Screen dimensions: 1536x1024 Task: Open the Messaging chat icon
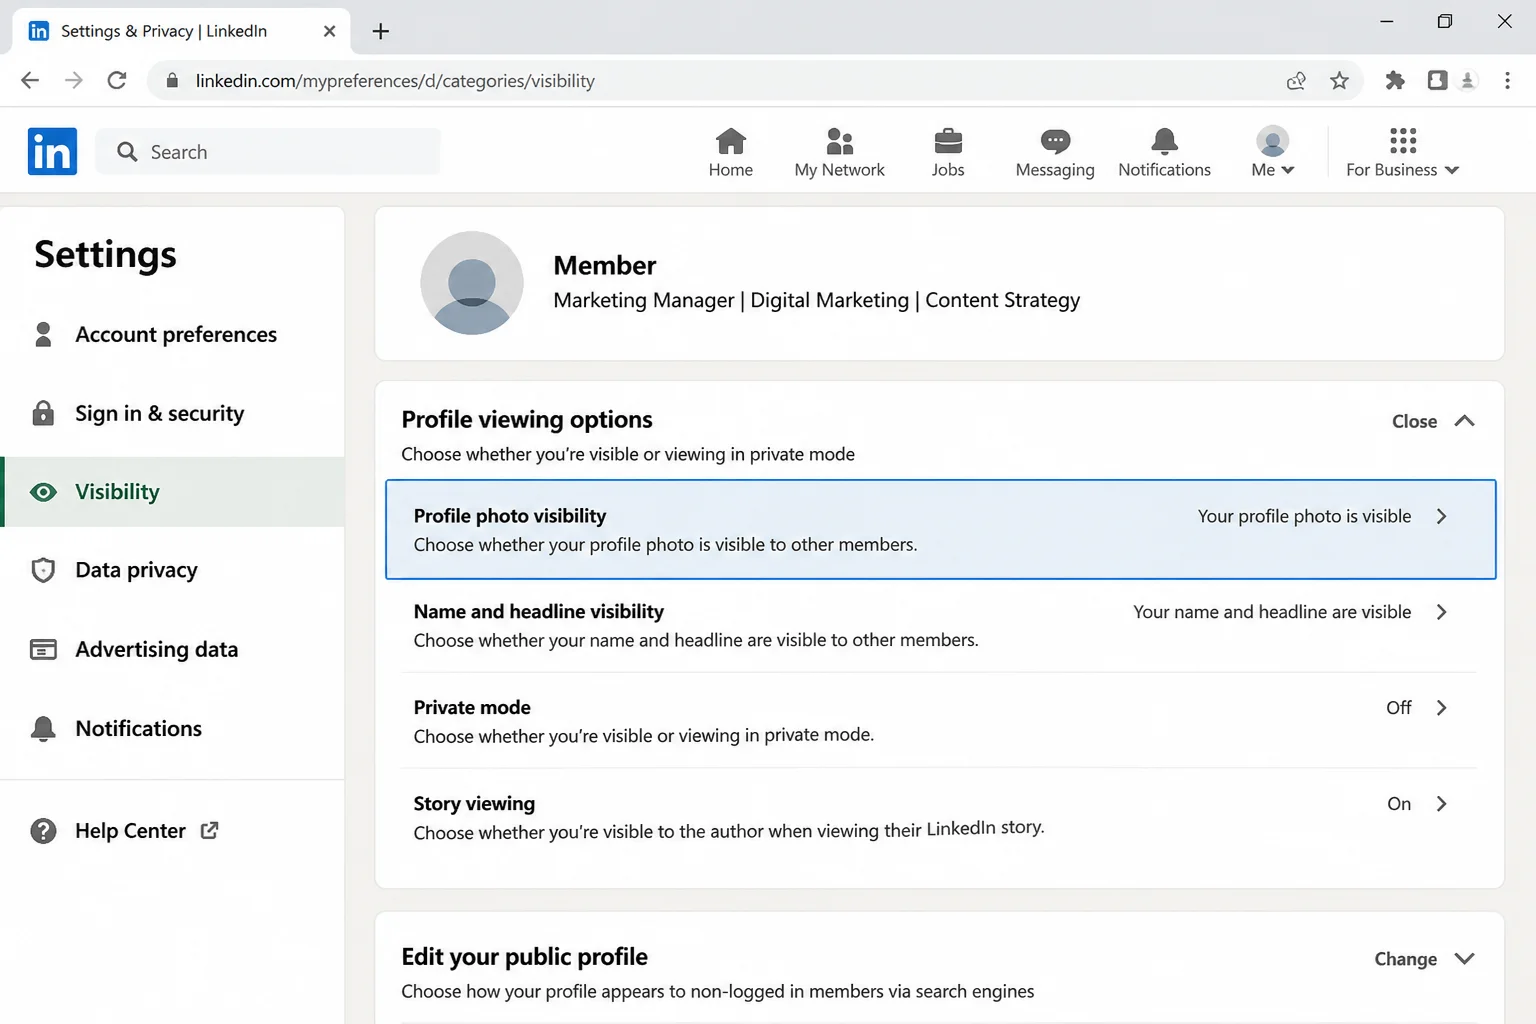(1055, 141)
